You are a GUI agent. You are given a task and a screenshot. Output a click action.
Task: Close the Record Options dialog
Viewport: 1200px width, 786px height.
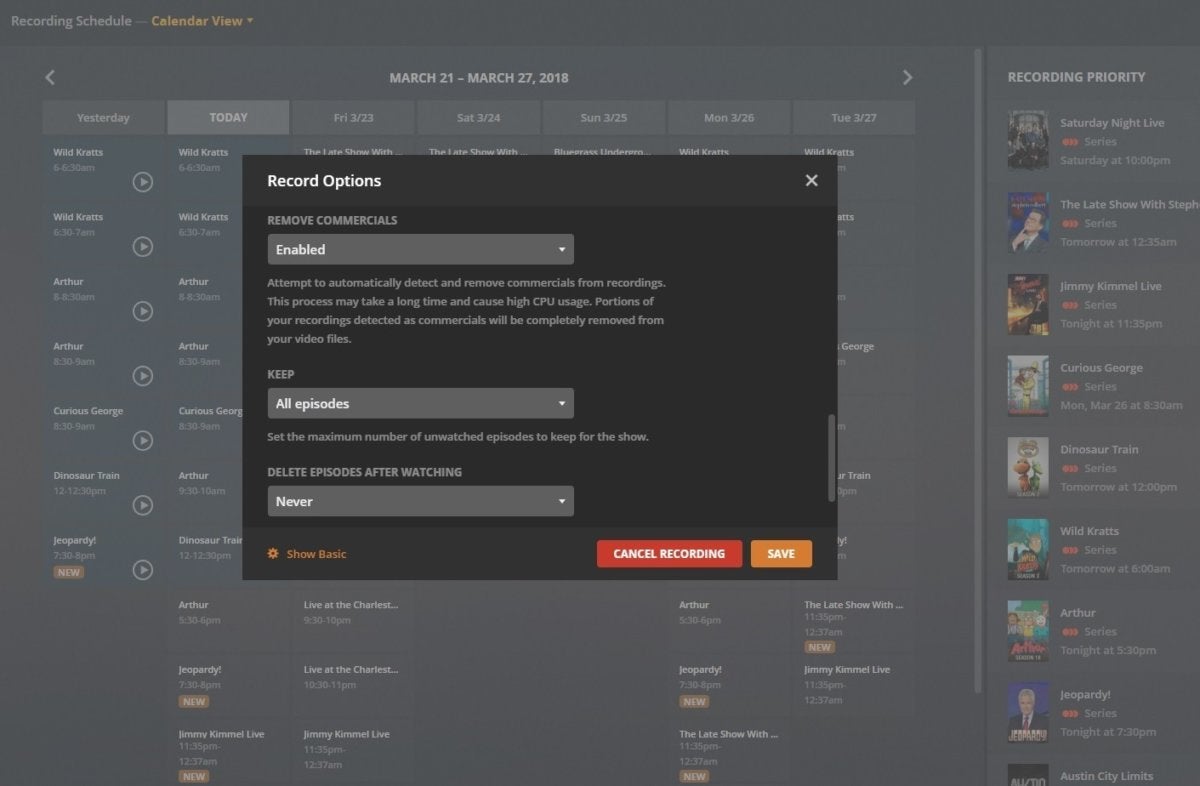811,180
